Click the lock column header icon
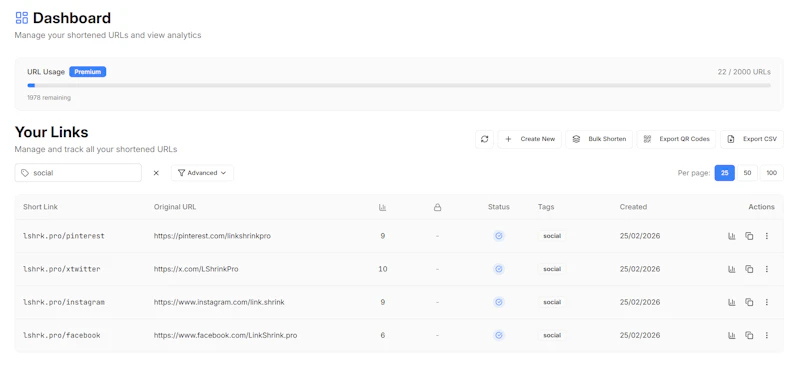This screenshot has width=800, height=366. click(437, 207)
